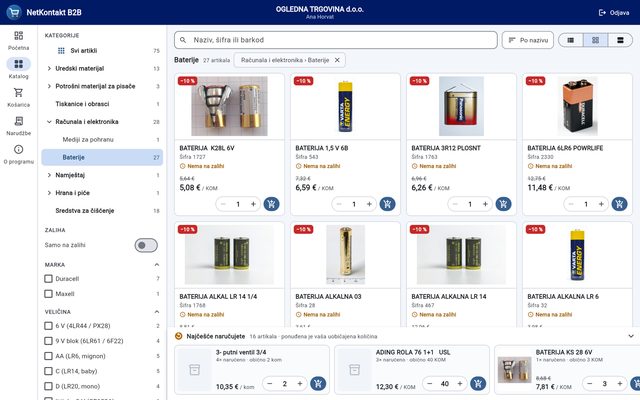Increase quantity for BATERIJA 1,5 V 6B

tap(369, 204)
